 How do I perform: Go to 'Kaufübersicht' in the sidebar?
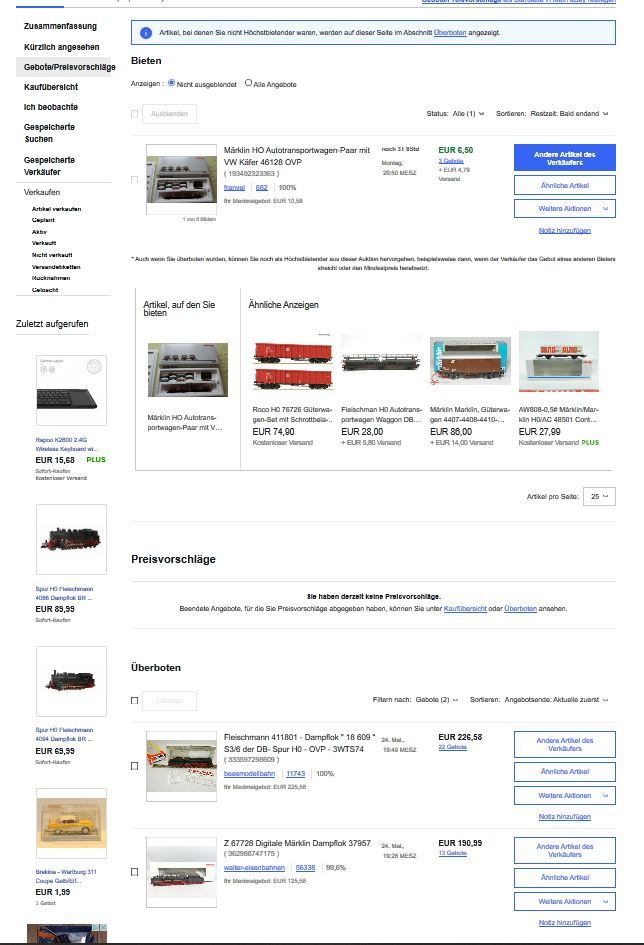pyautogui.click(x=51, y=87)
